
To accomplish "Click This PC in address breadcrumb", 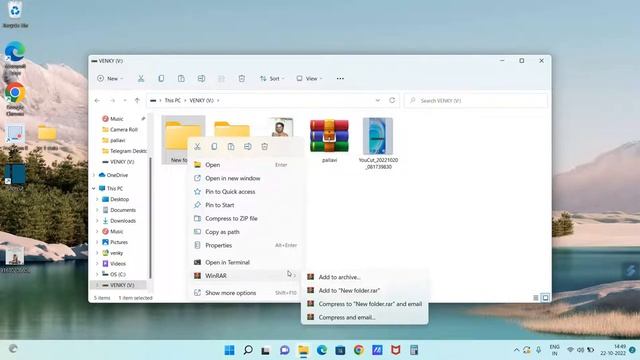I will click(172, 100).
